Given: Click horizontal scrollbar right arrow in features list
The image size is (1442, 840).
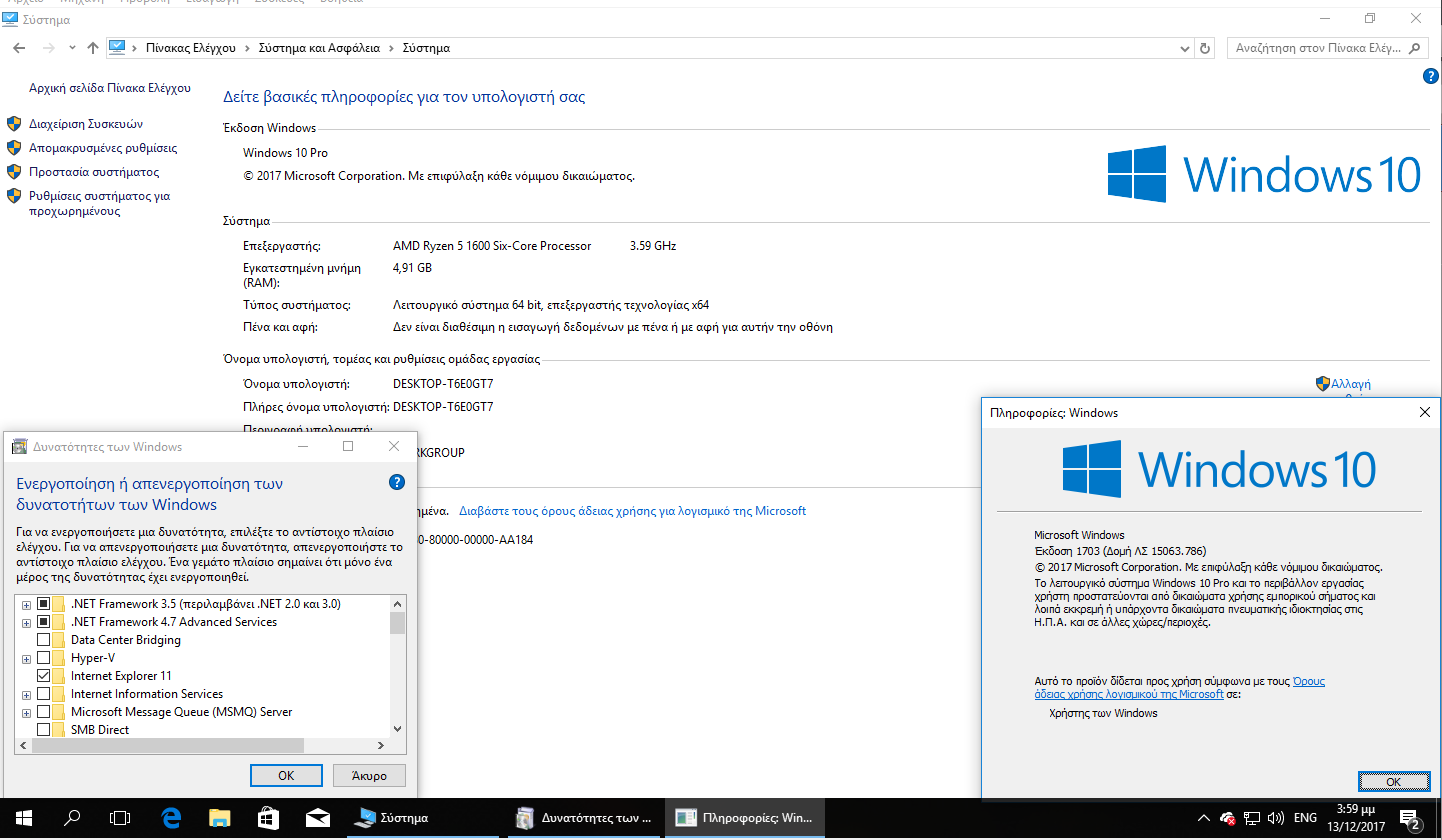Looking at the screenshot, I should [380, 746].
